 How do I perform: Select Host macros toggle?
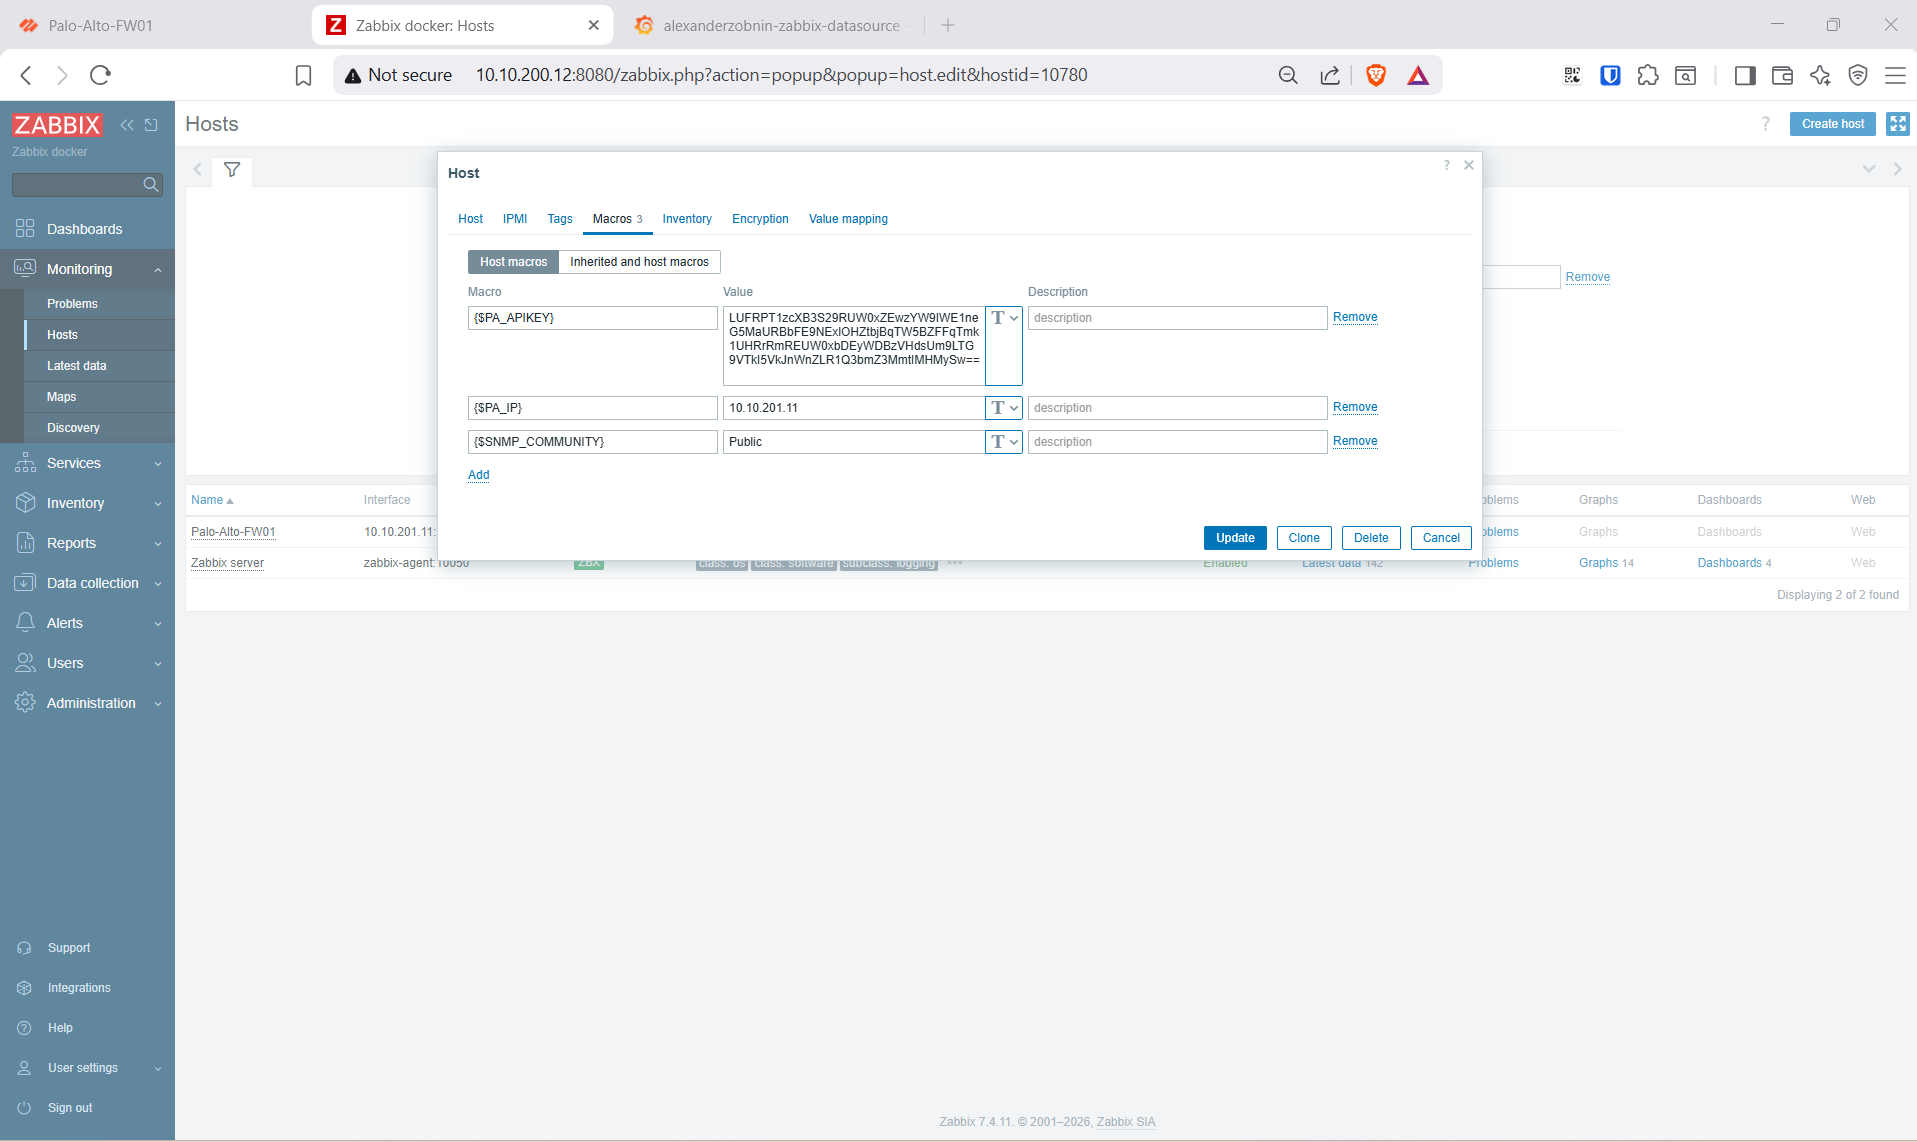tap(513, 262)
